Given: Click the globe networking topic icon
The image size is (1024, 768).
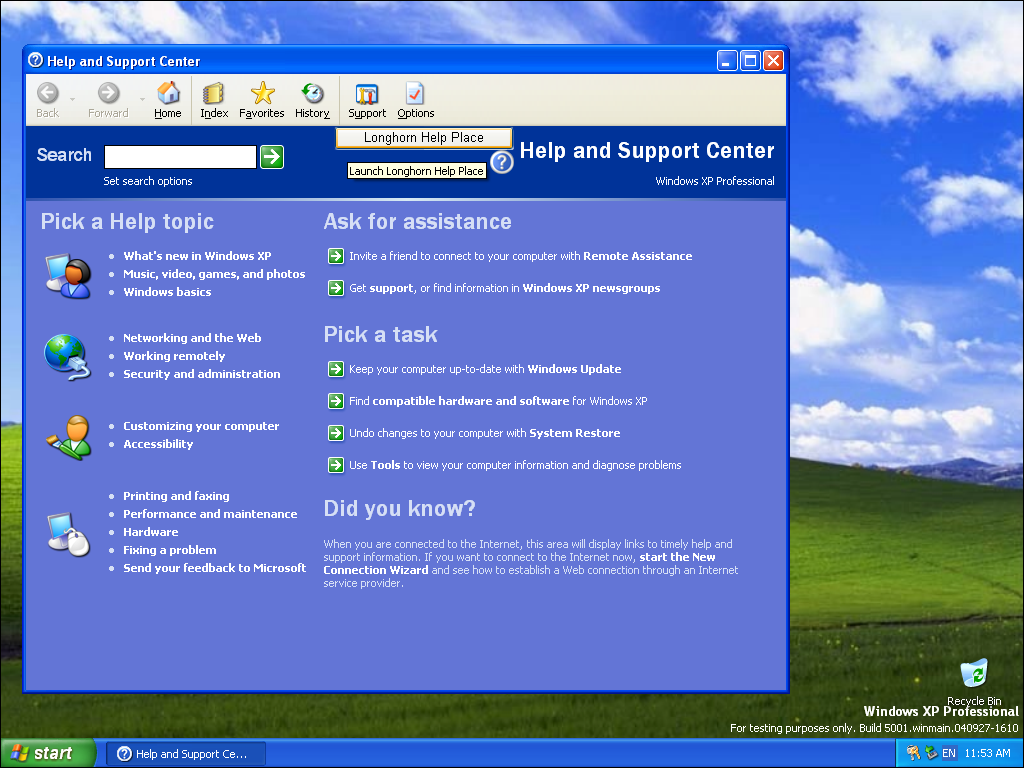Looking at the screenshot, I should 67,357.
